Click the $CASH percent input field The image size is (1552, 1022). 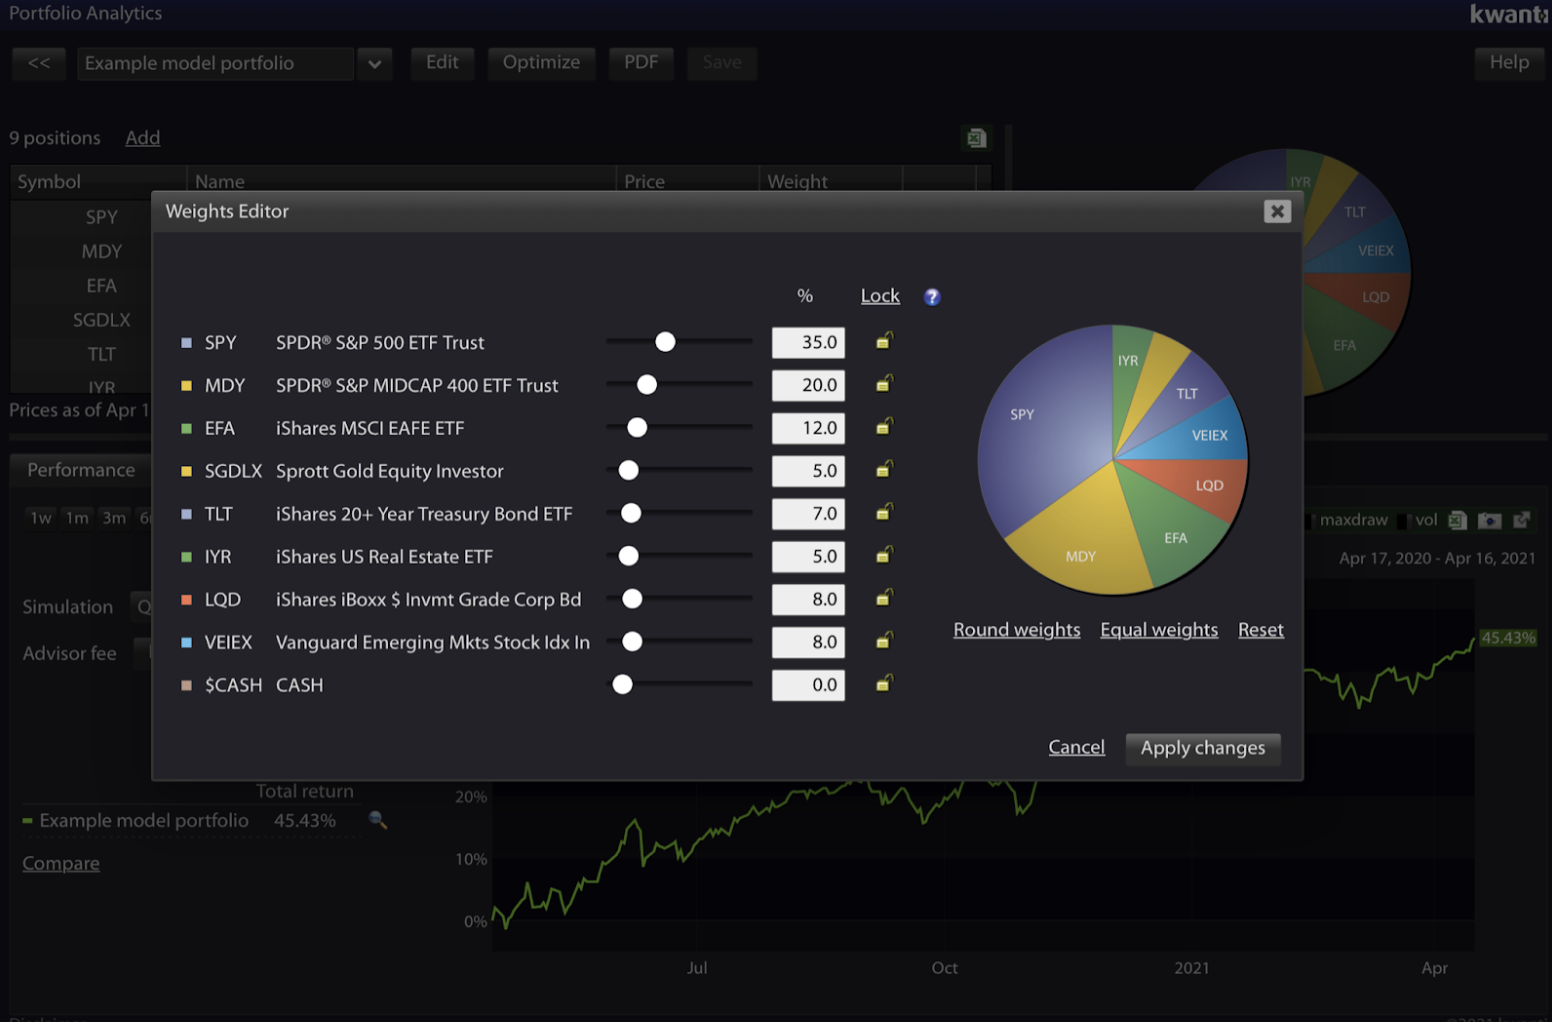(808, 685)
